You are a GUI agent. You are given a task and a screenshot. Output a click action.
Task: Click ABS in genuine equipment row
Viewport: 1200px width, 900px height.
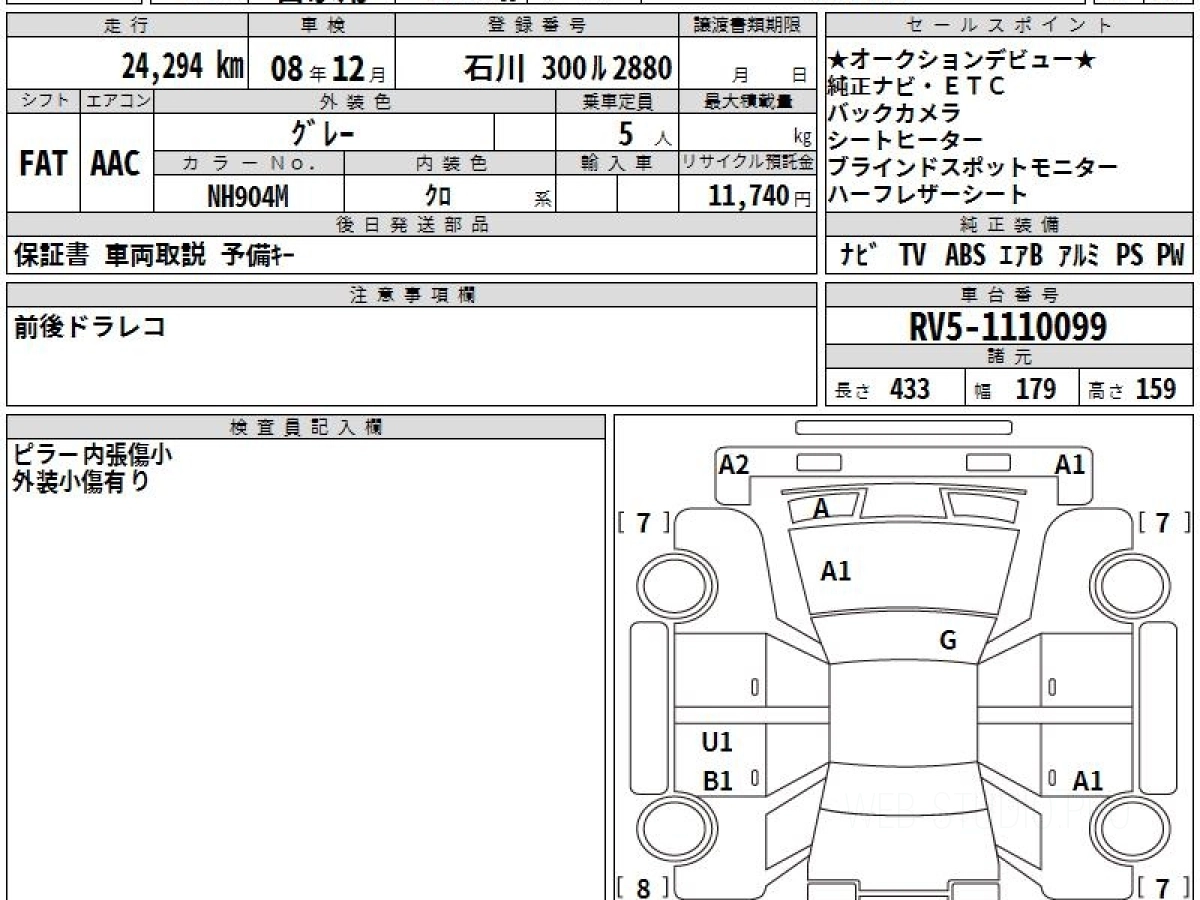point(965,256)
